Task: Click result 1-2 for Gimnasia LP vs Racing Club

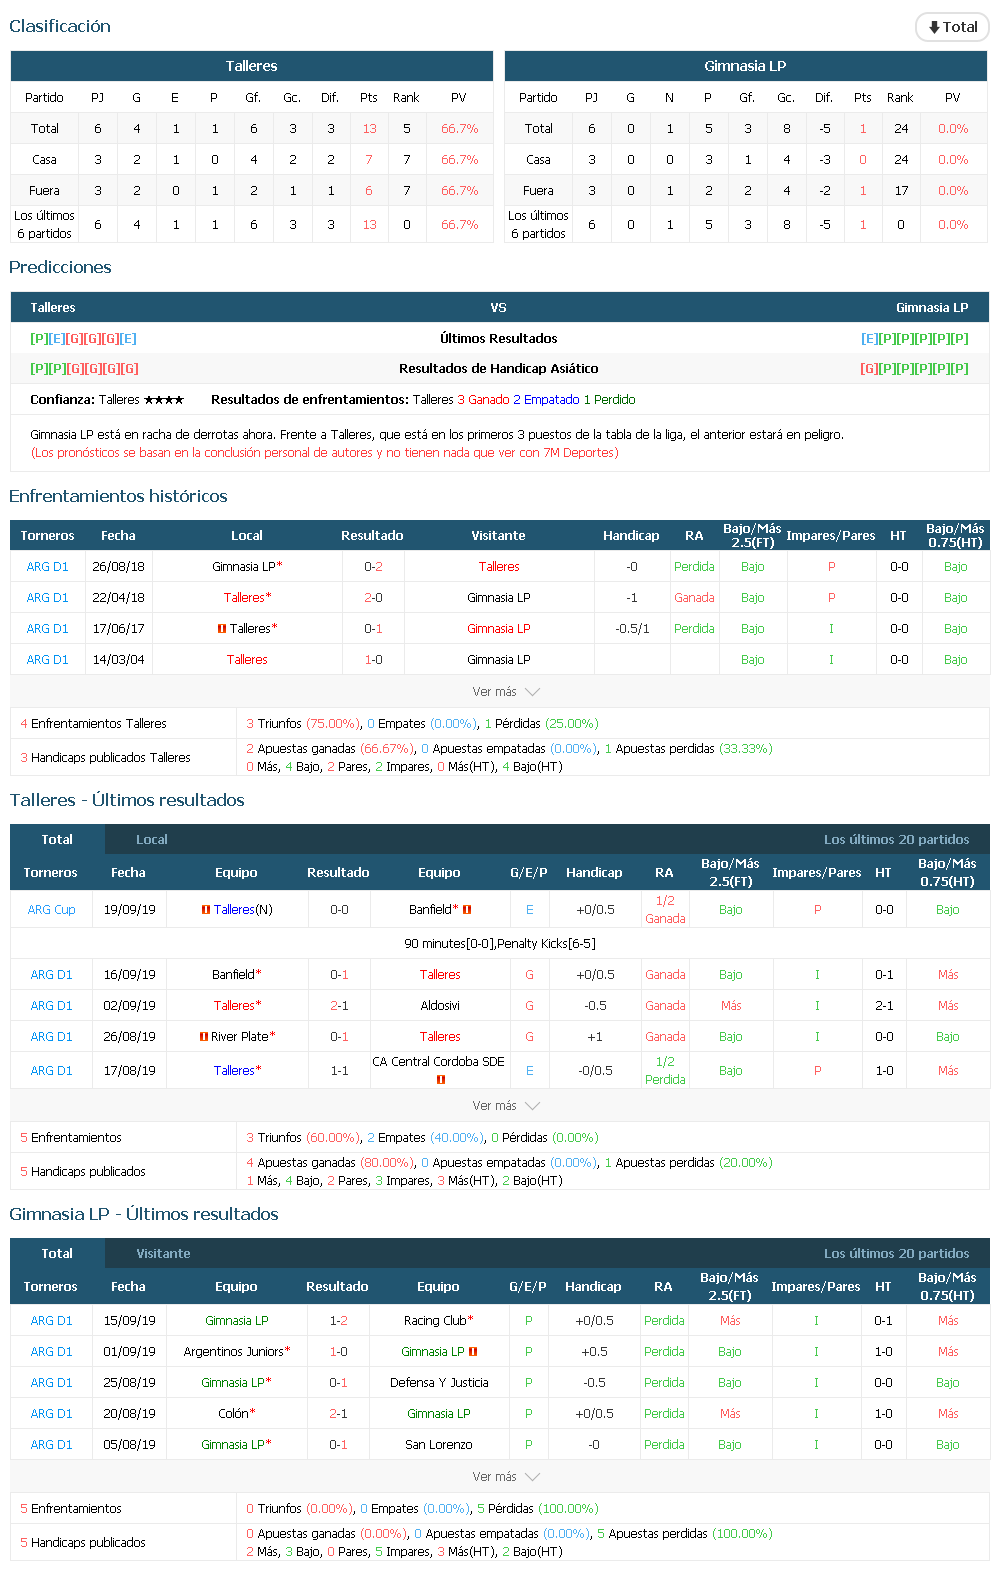Action: [x=339, y=1321]
